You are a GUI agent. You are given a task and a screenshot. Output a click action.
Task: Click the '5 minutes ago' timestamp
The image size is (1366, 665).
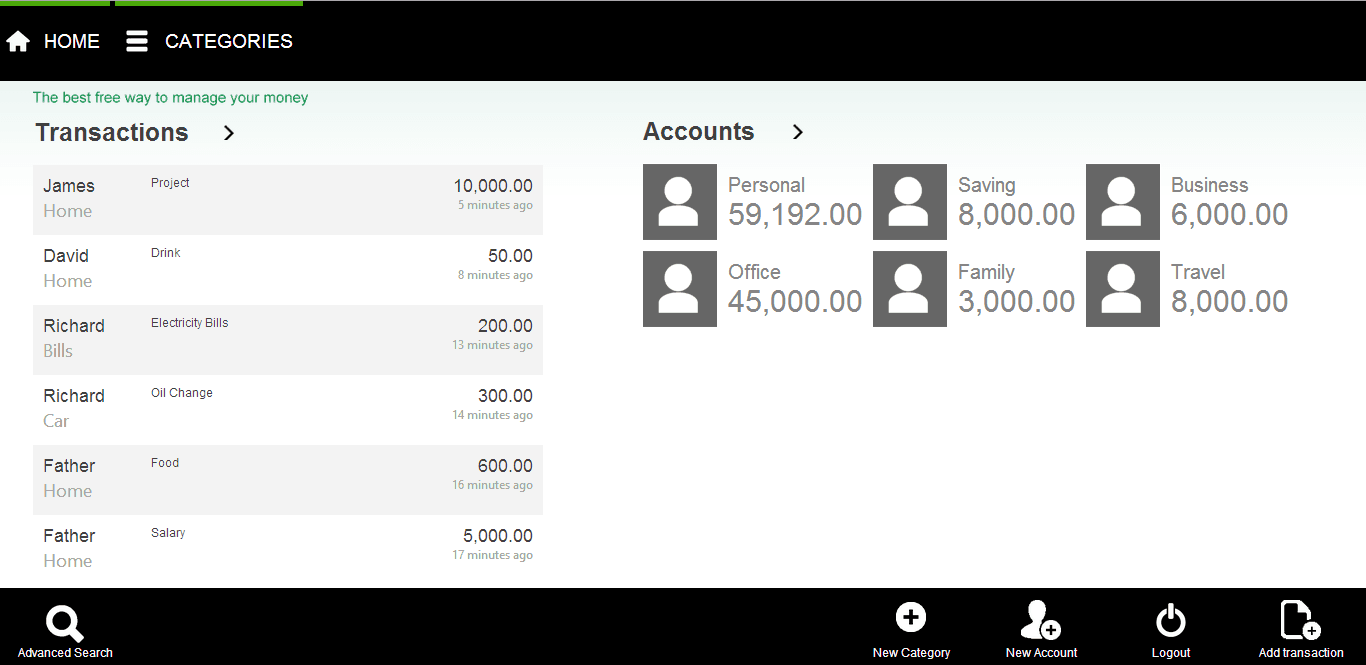[x=495, y=205]
